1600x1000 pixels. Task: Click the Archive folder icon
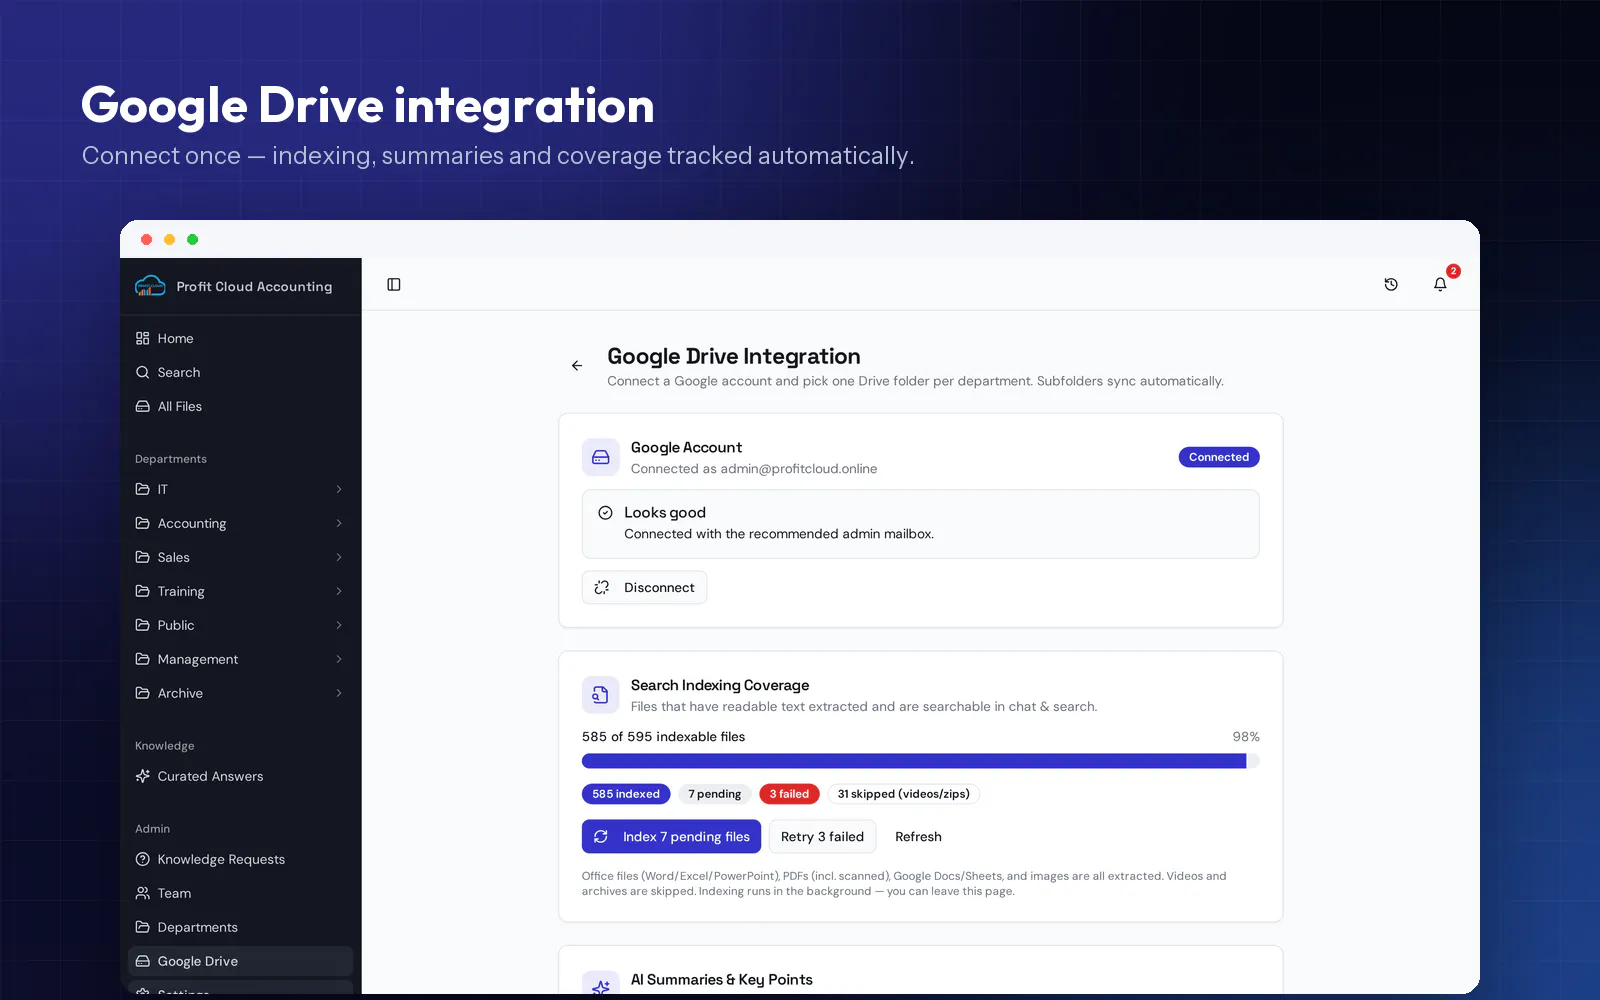(143, 694)
